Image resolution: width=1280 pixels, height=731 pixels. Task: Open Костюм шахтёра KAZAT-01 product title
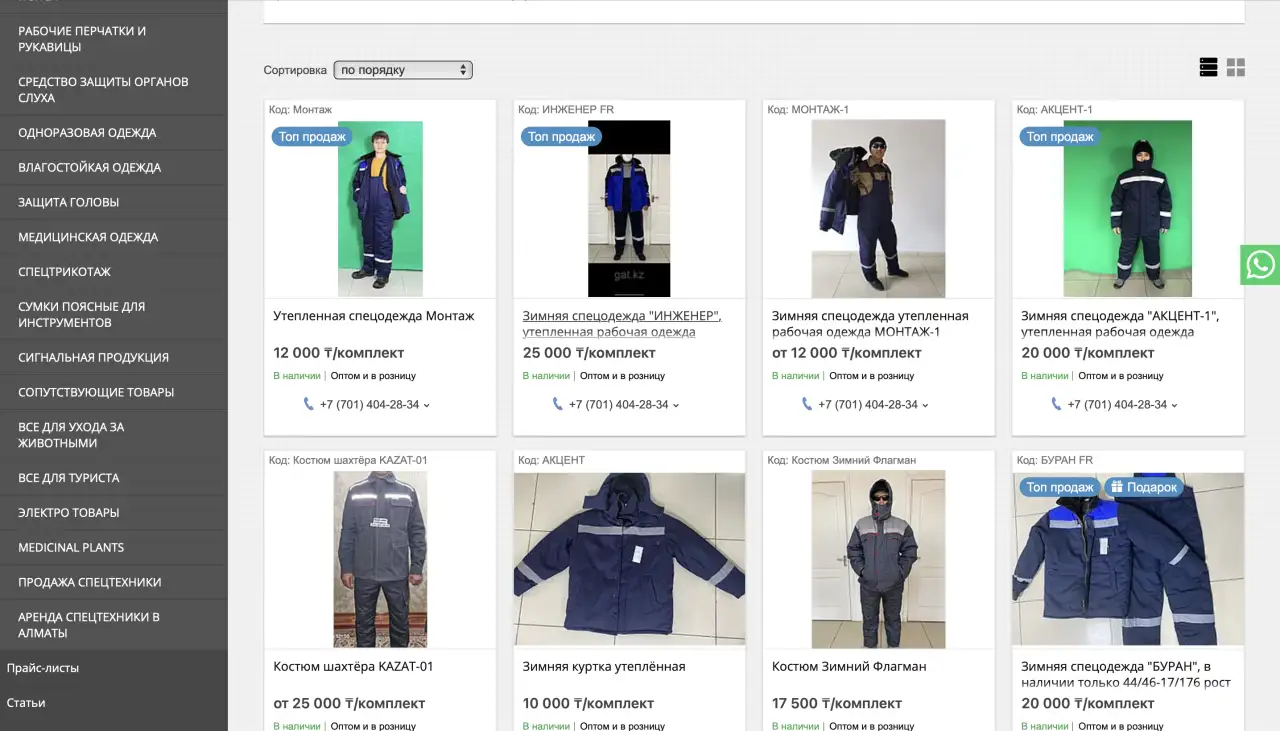point(353,666)
